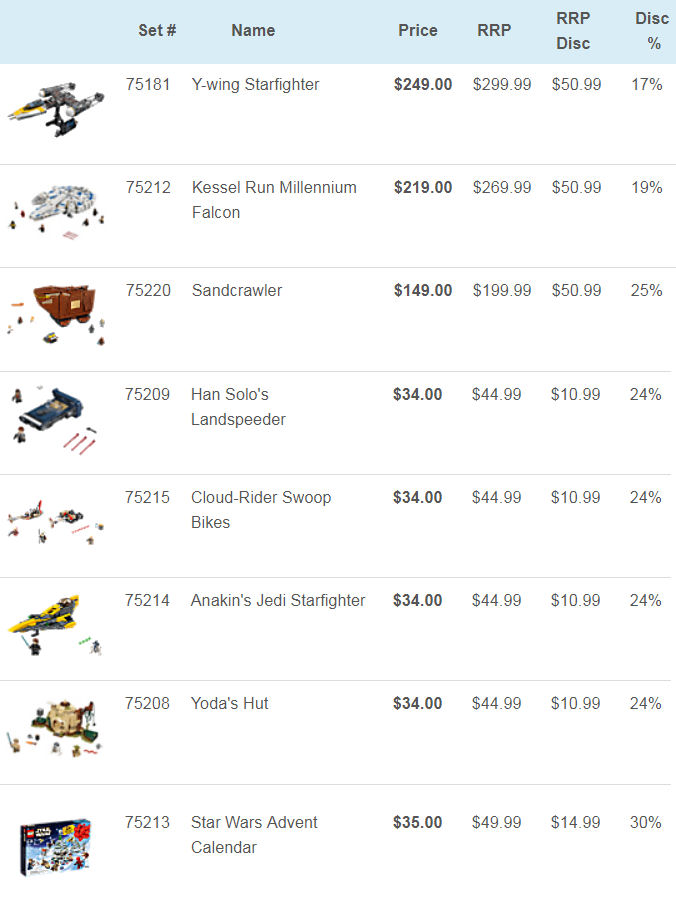The height and width of the screenshot is (897, 676).
Task: Click the RRP column header
Action: click(494, 30)
